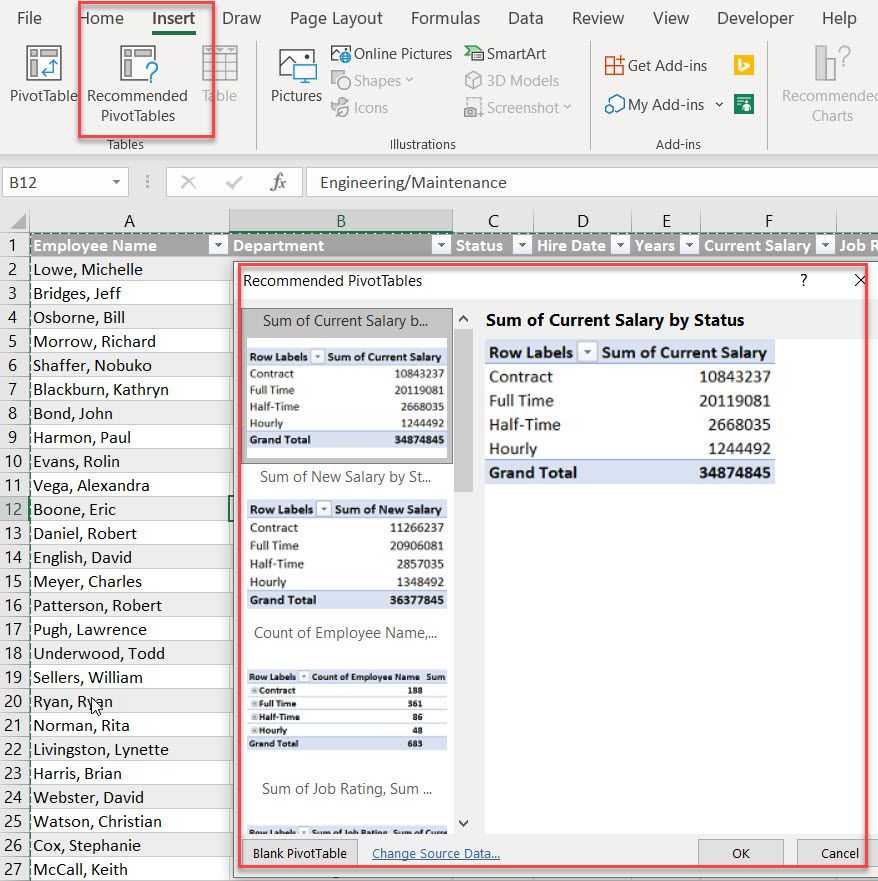Click the dialog list scrollbar thumb
The width and height of the screenshot is (878, 881).
[x=463, y=411]
